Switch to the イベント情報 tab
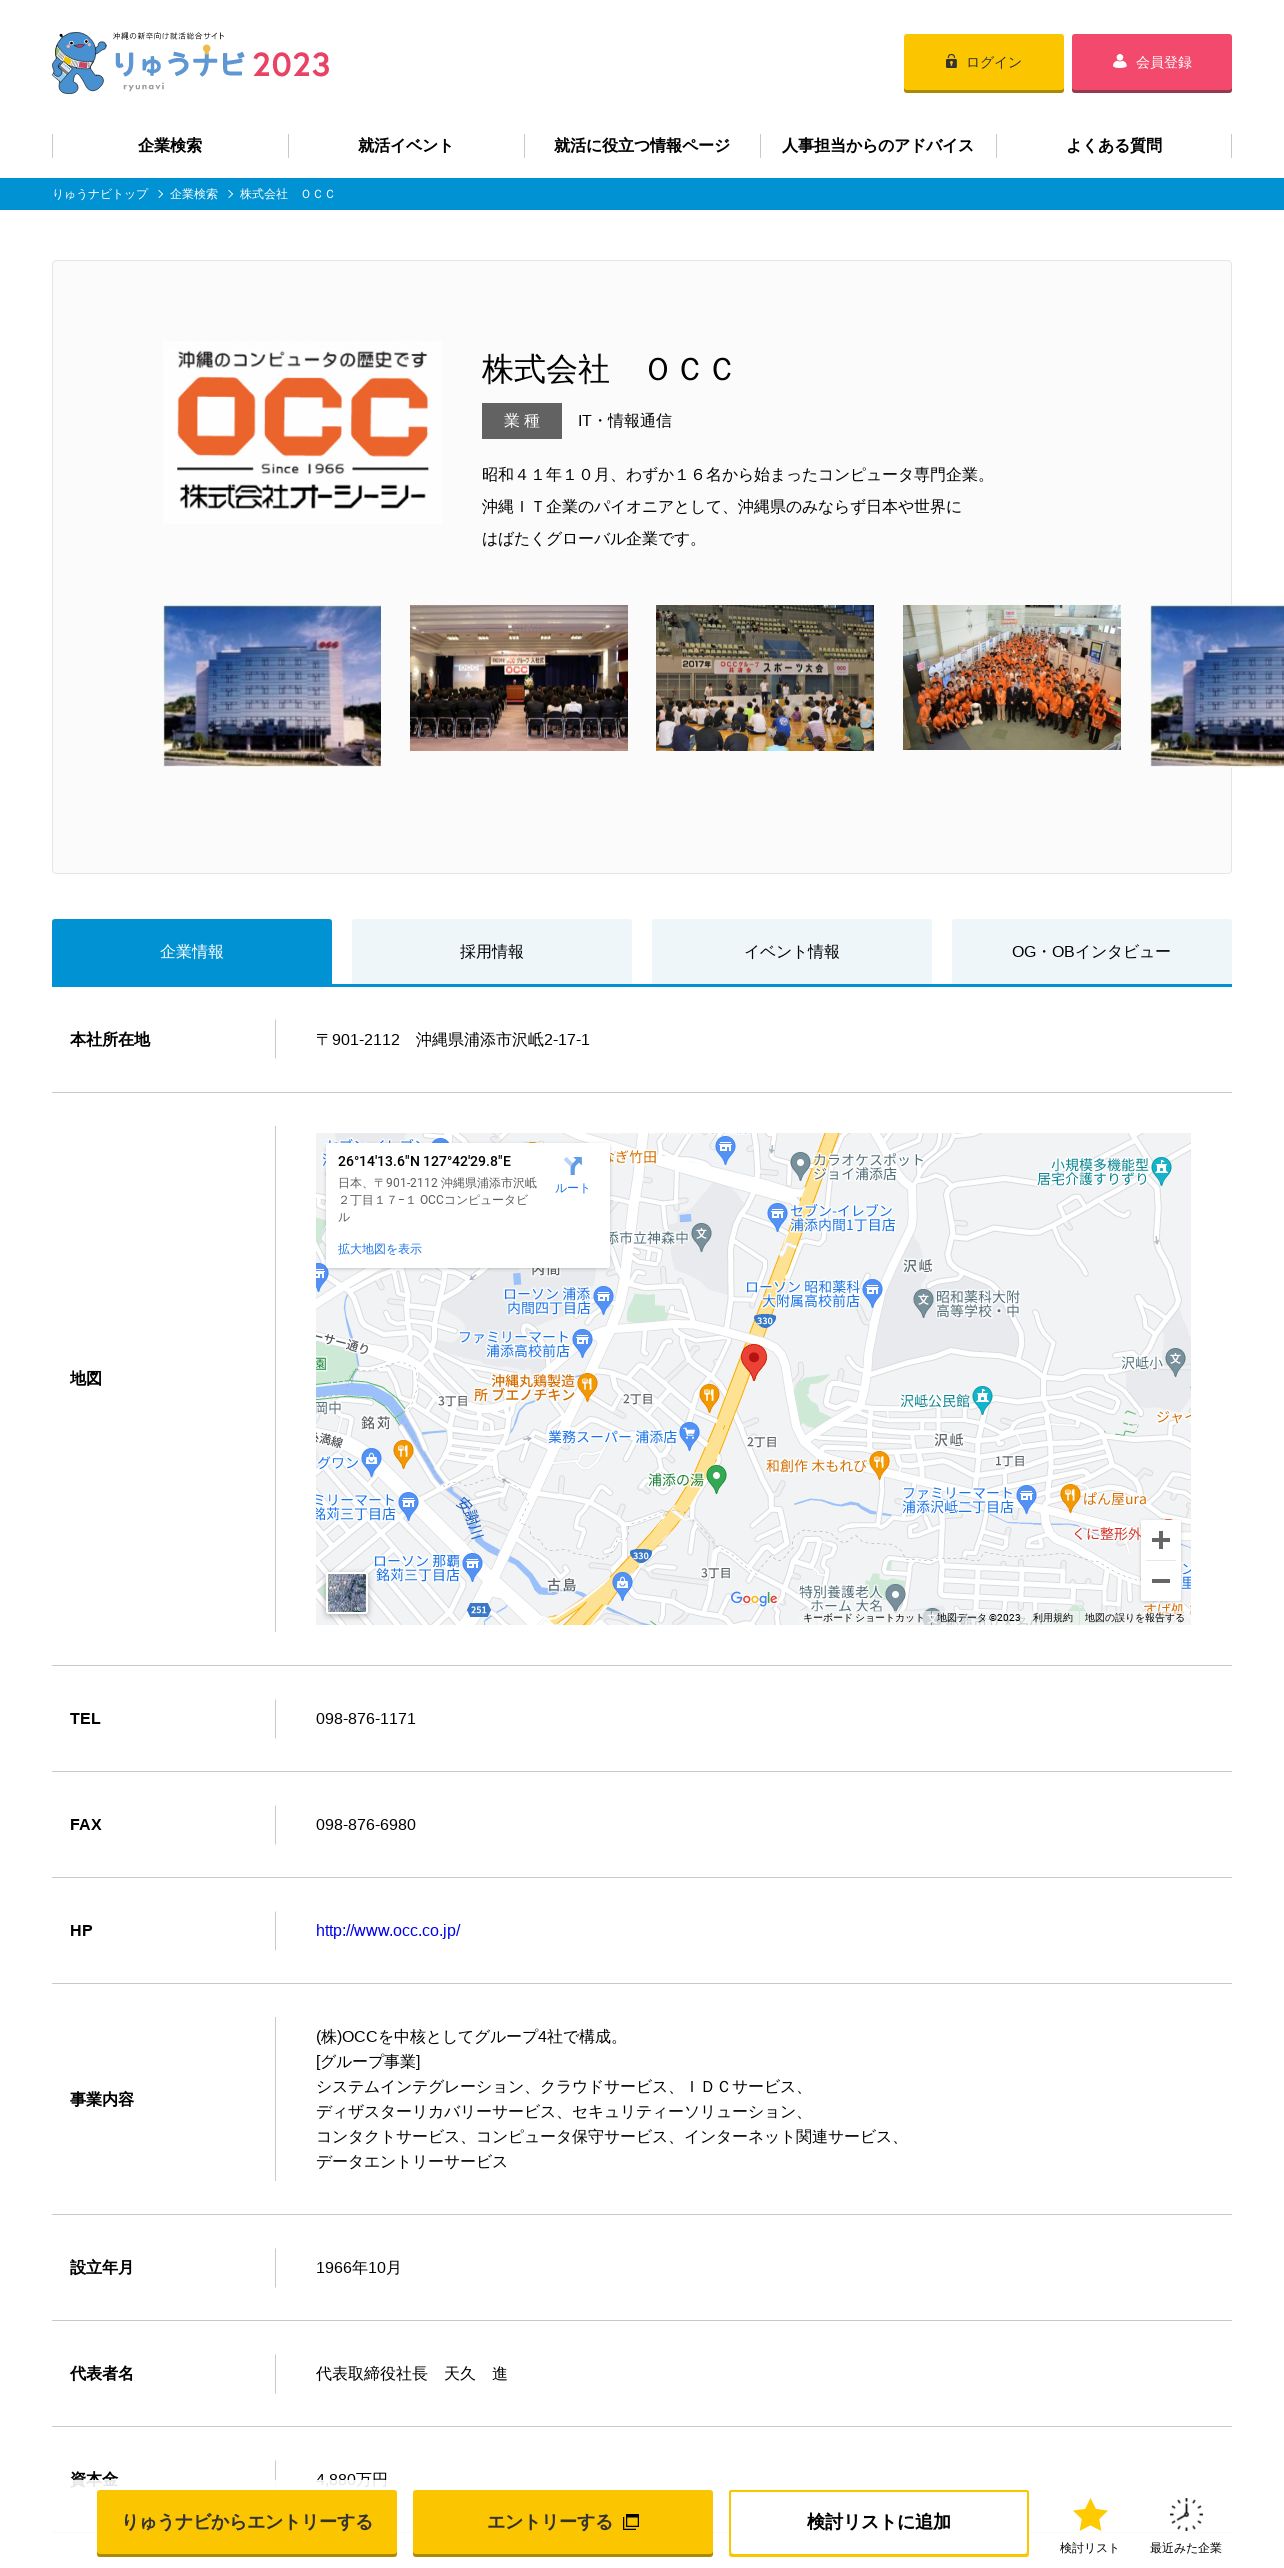The width and height of the screenshot is (1284, 2568). pyautogui.click(x=792, y=952)
